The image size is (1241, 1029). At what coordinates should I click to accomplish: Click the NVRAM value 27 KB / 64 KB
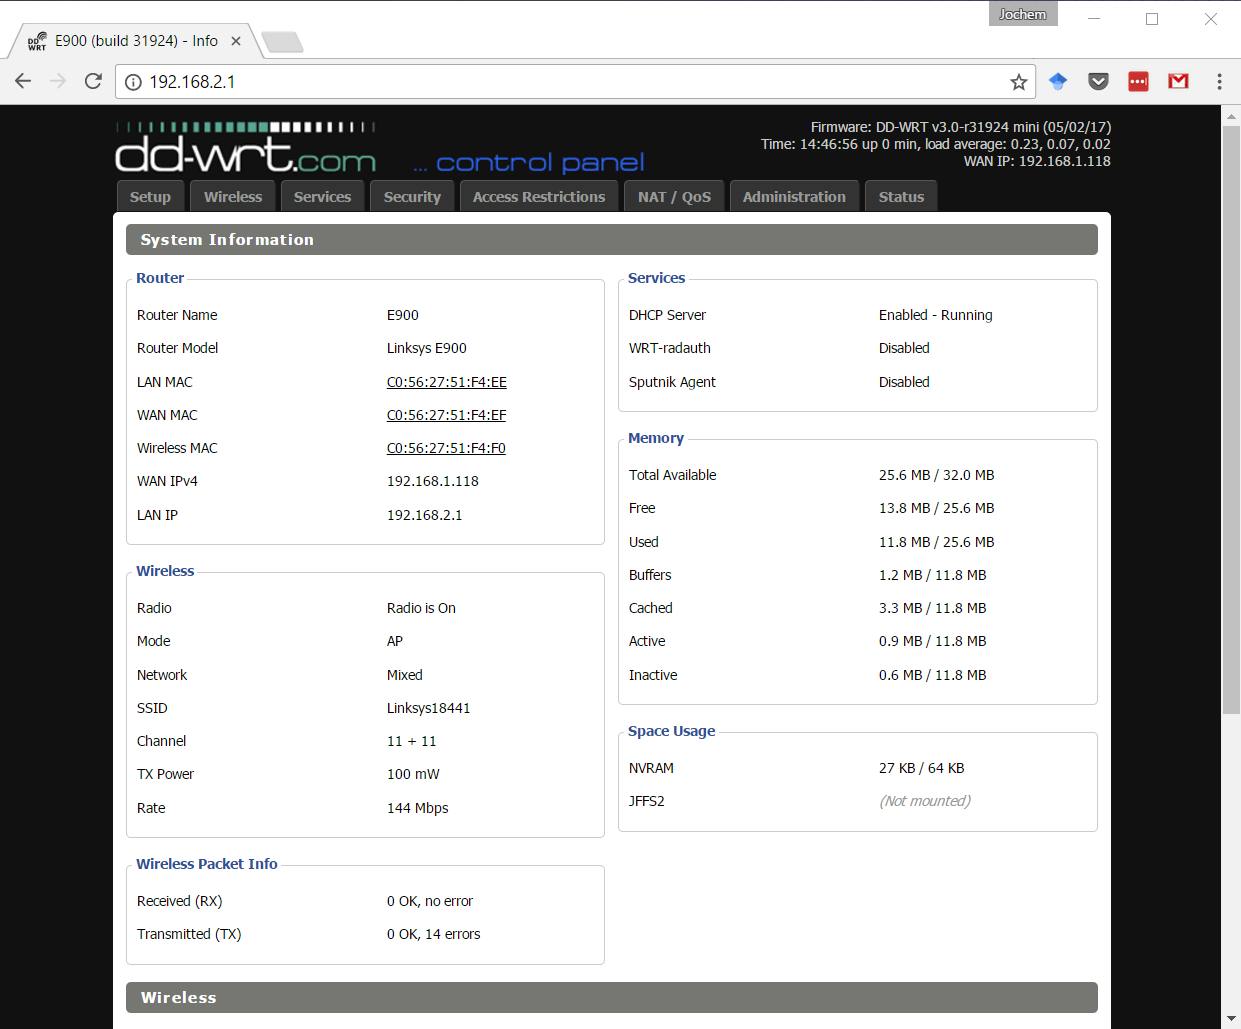921,768
